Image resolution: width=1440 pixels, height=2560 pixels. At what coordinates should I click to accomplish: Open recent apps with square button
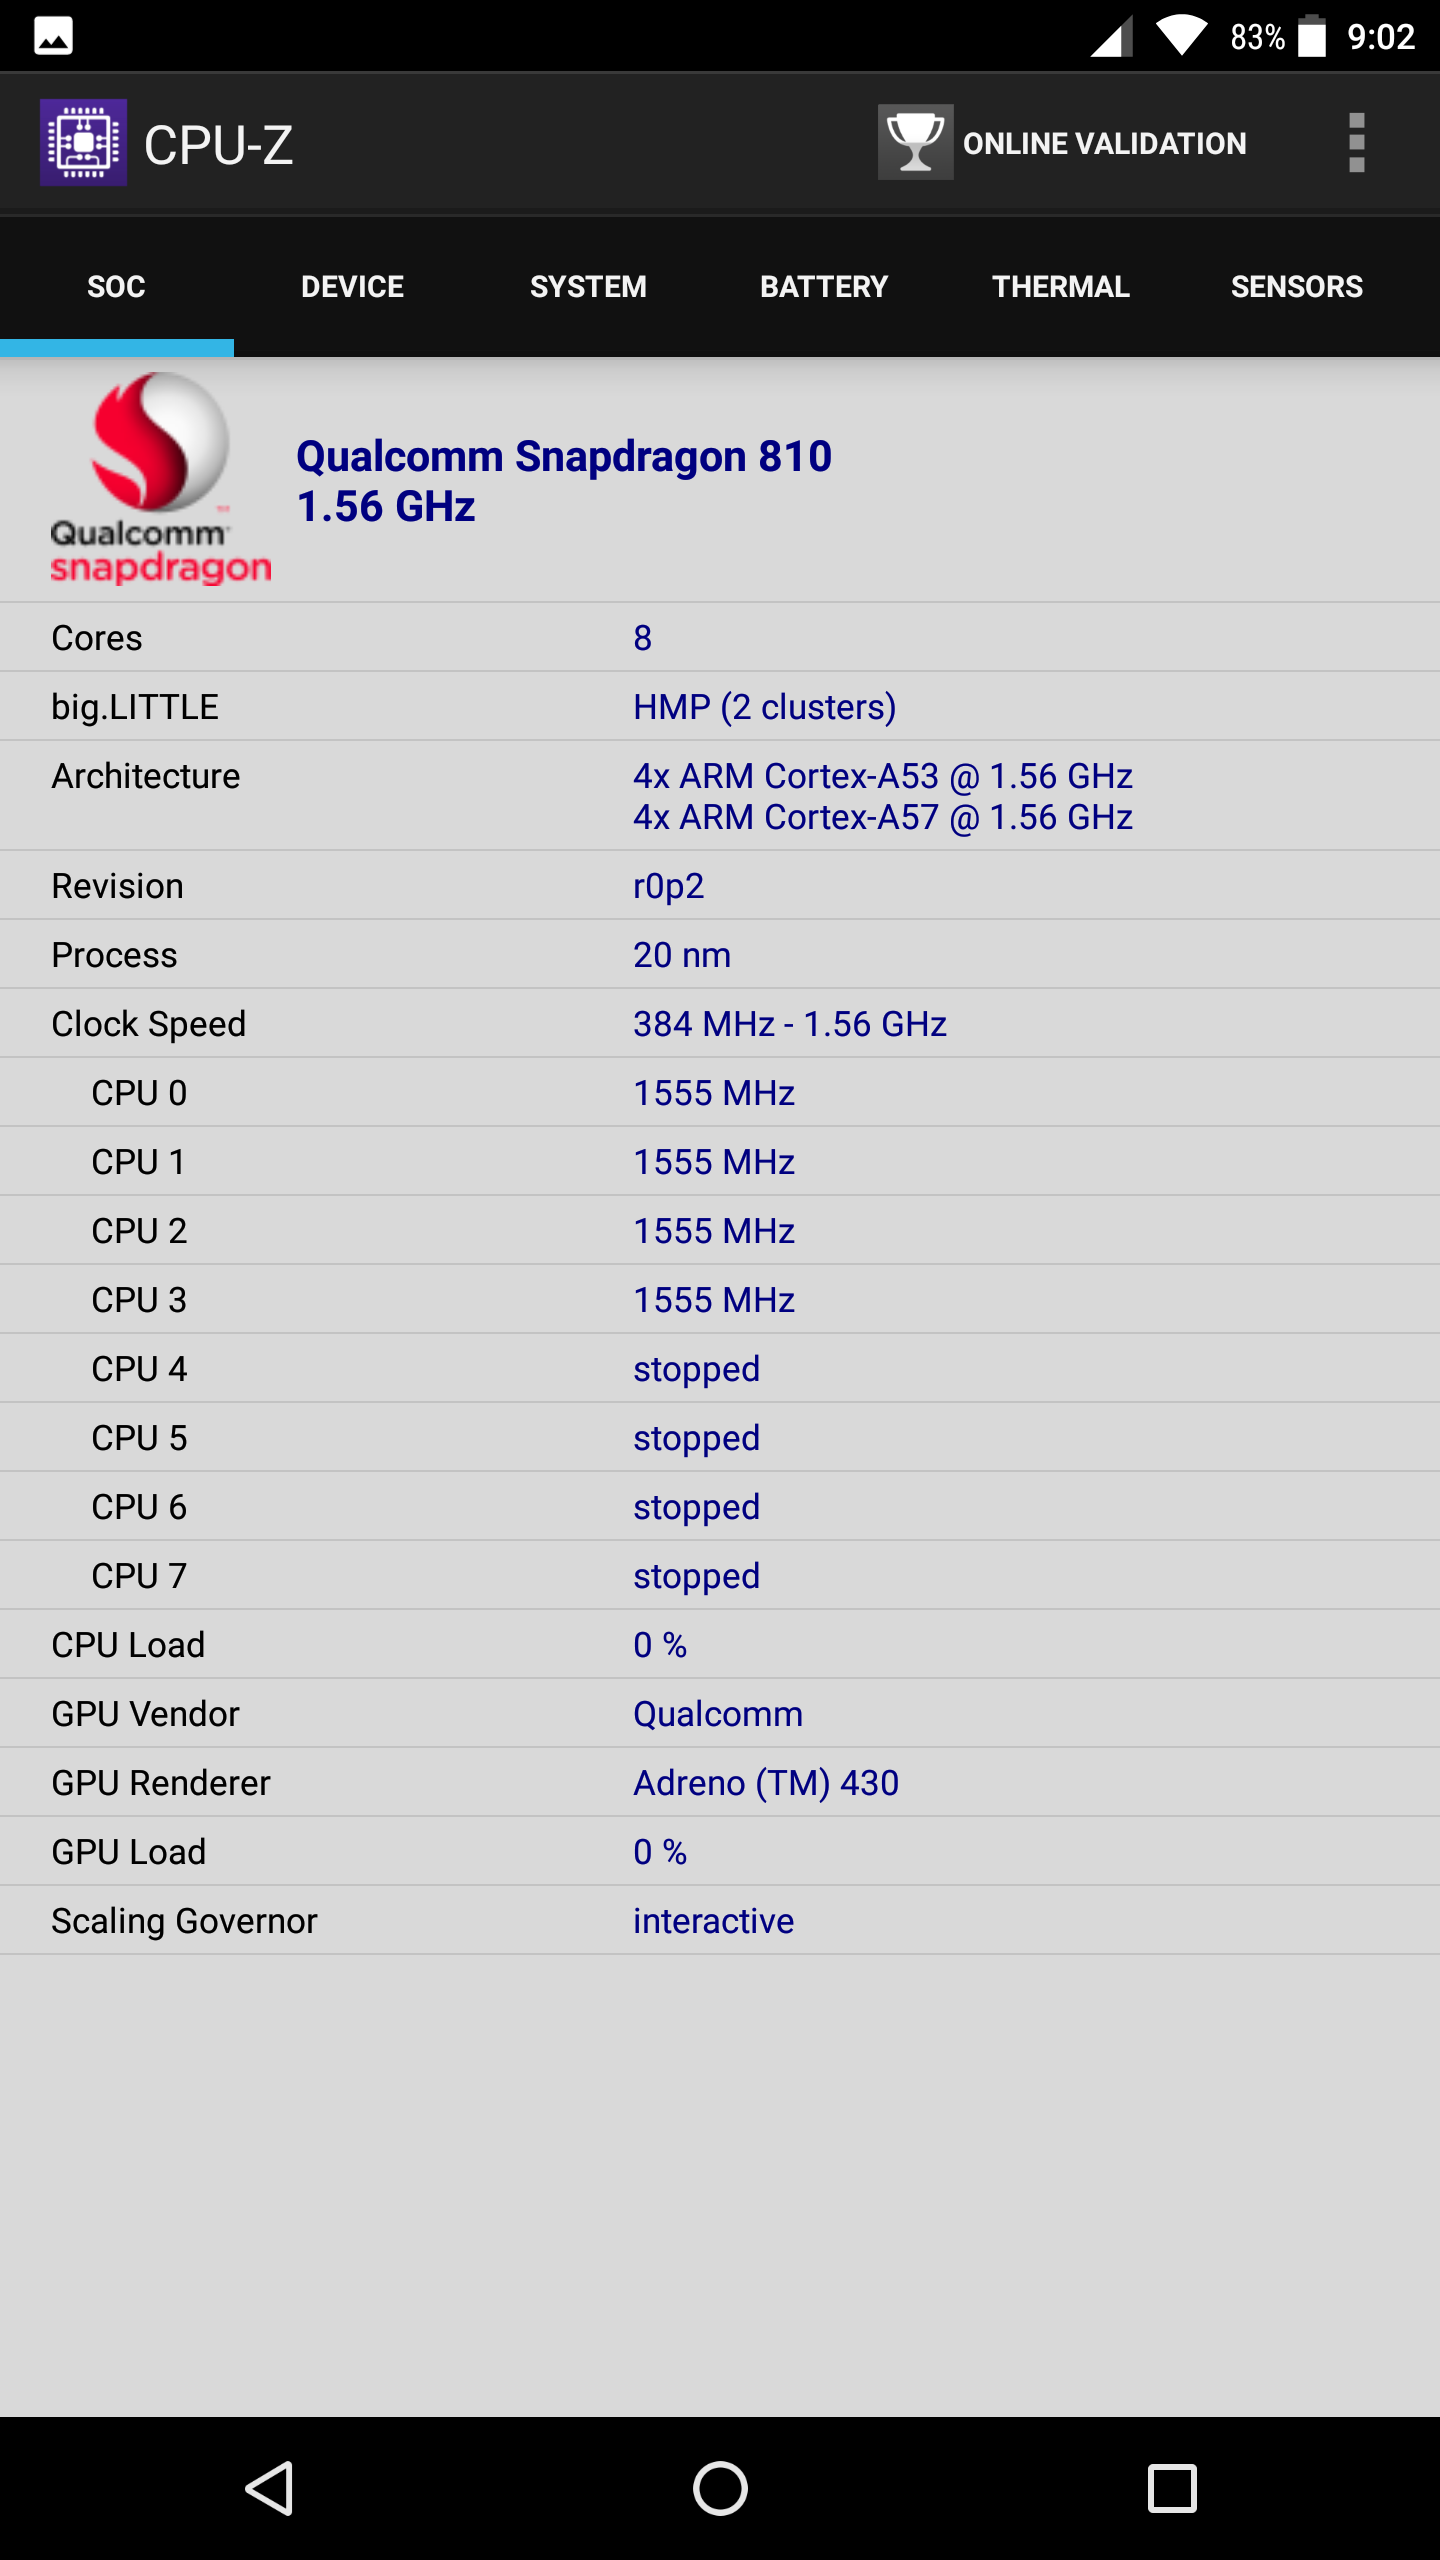[1172, 2488]
